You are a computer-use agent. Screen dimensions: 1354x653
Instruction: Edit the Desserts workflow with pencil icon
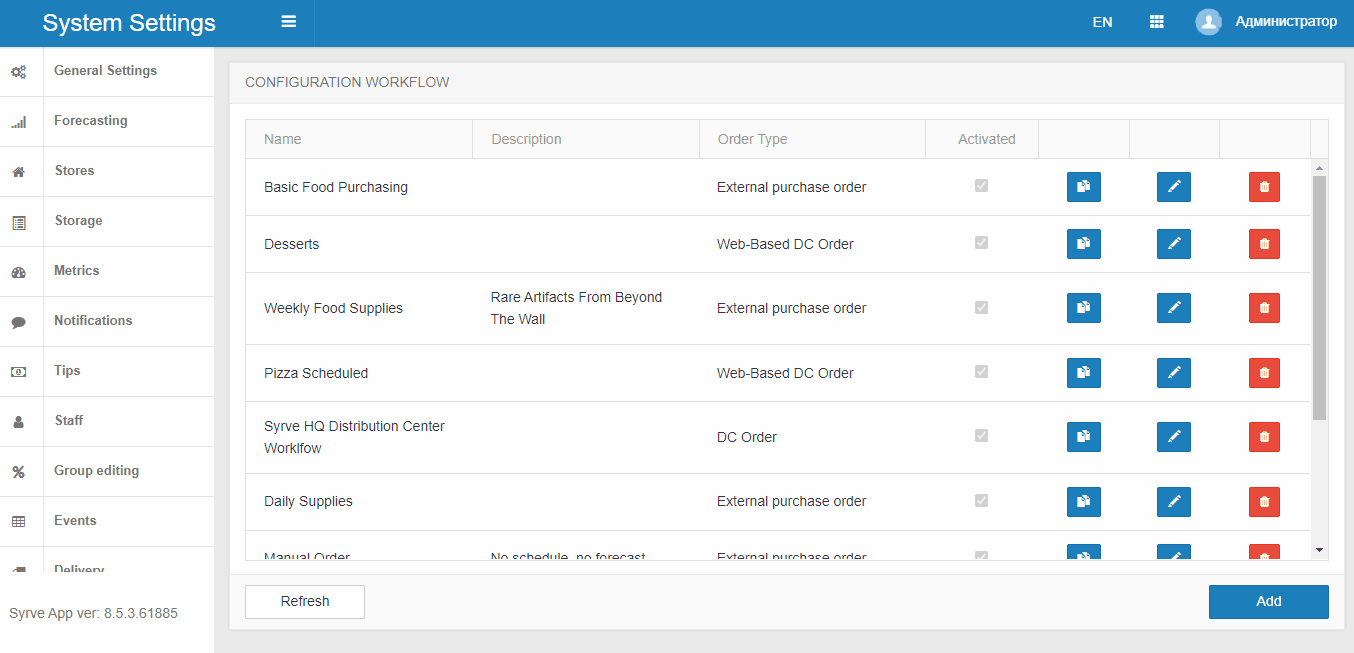click(x=1173, y=244)
